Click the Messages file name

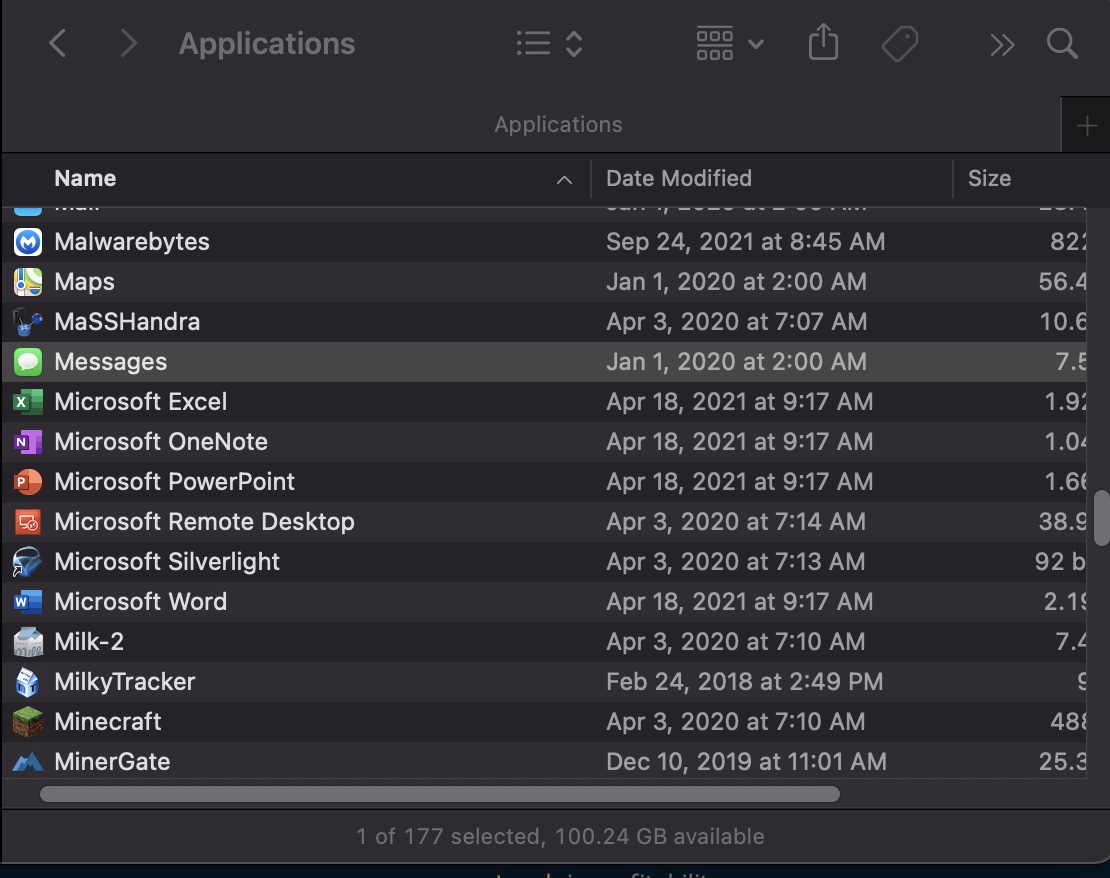click(x=110, y=362)
